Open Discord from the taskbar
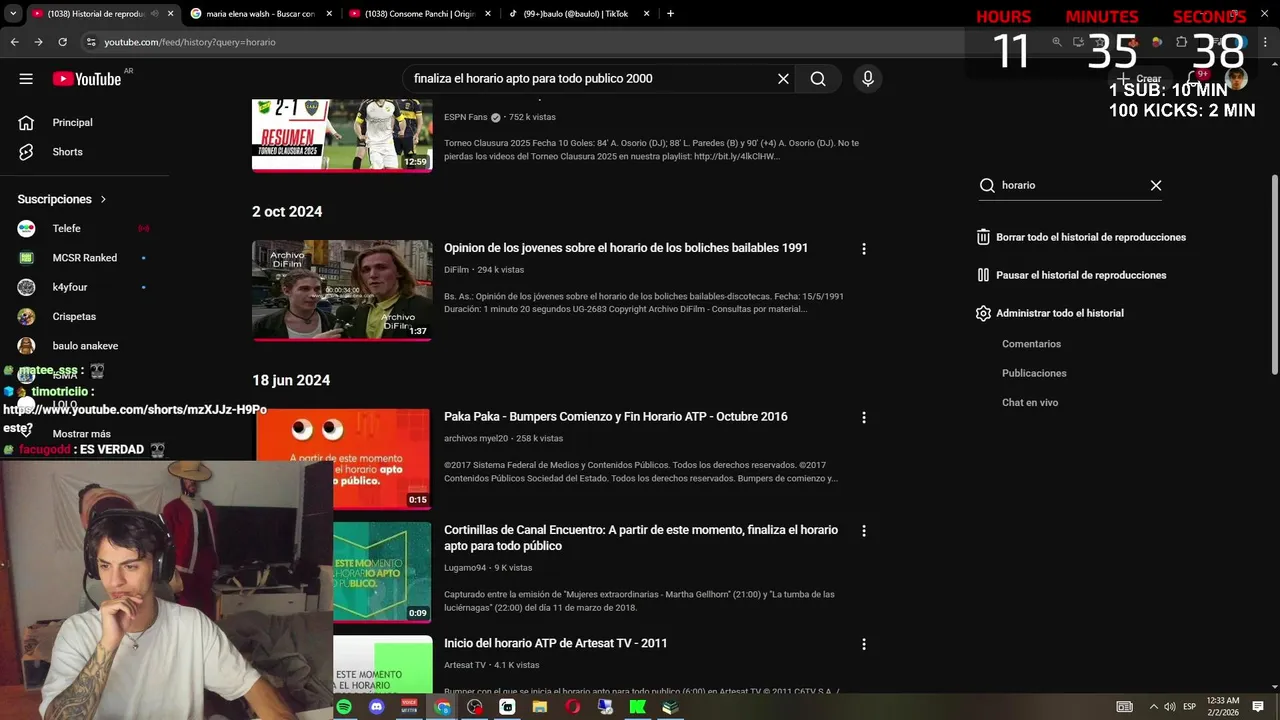 [377, 707]
